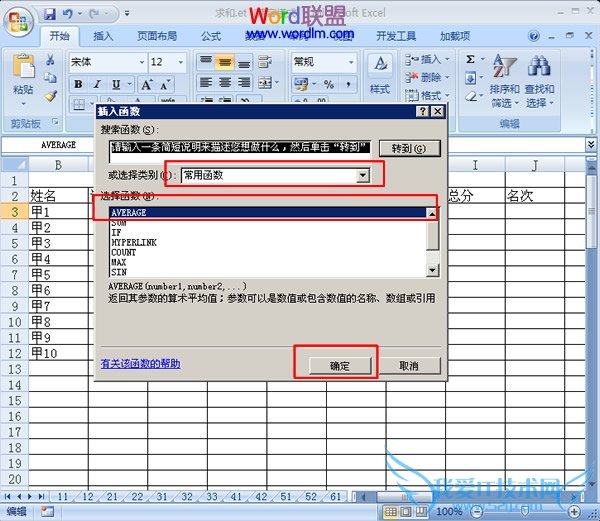The width and height of the screenshot is (600, 521).
Task: Expand the function category combo box
Action: [362, 176]
